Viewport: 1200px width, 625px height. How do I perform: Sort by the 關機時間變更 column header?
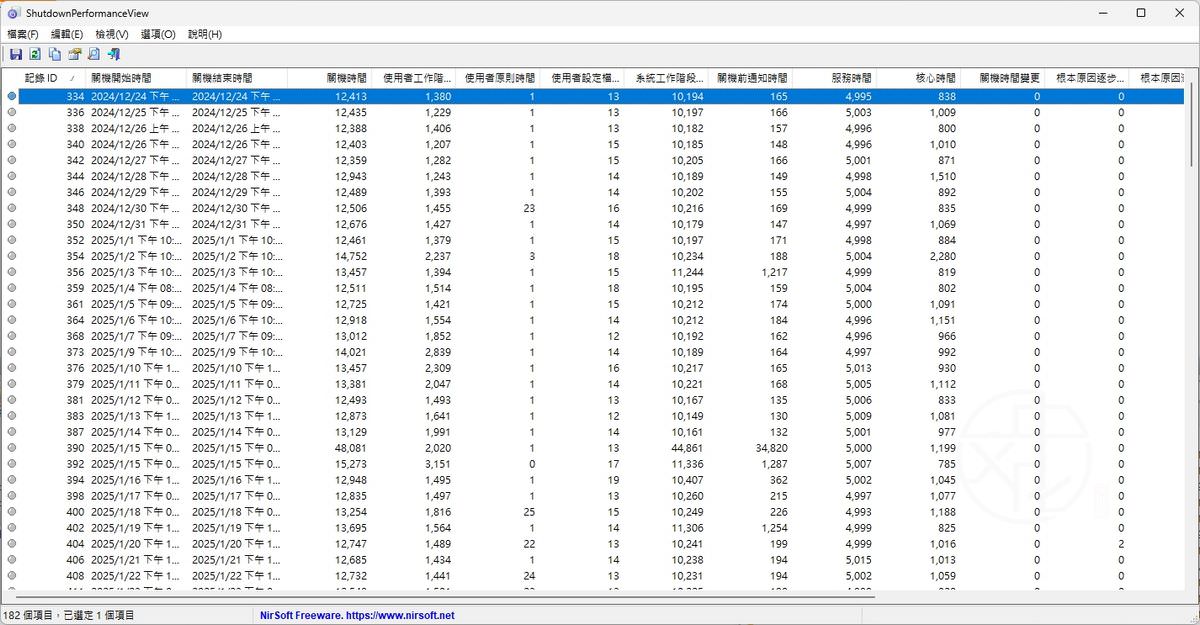coord(1002,77)
